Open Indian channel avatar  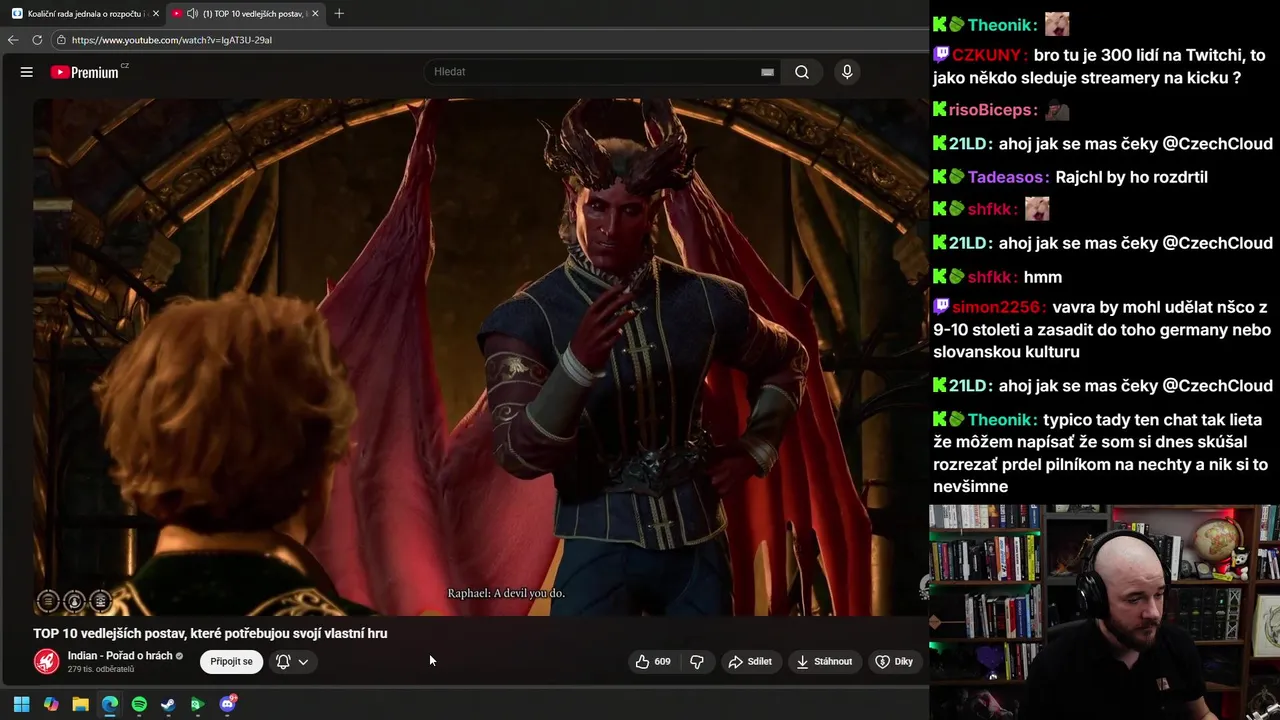coord(46,661)
